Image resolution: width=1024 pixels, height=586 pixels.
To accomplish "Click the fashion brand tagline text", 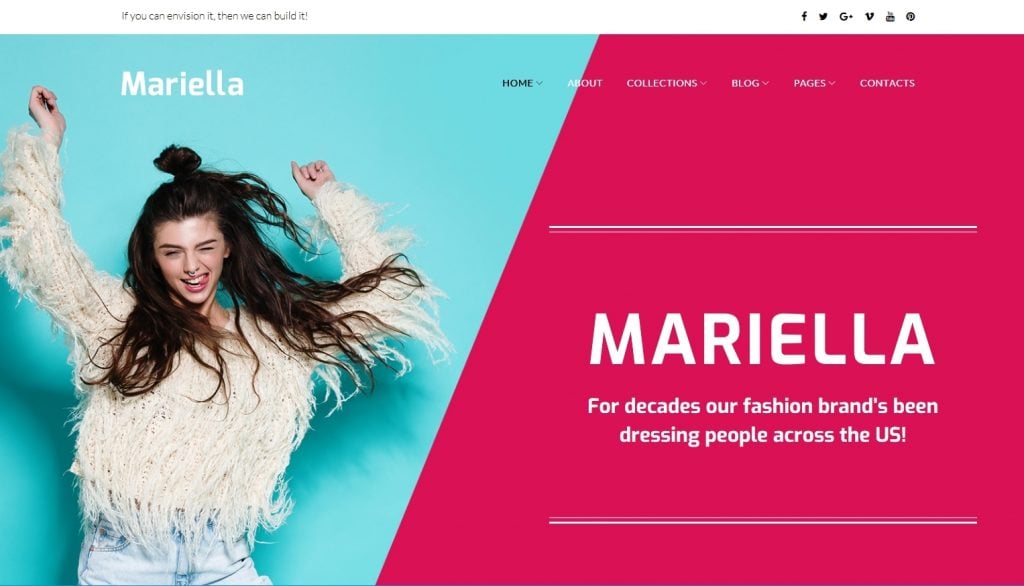I will coord(762,420).
